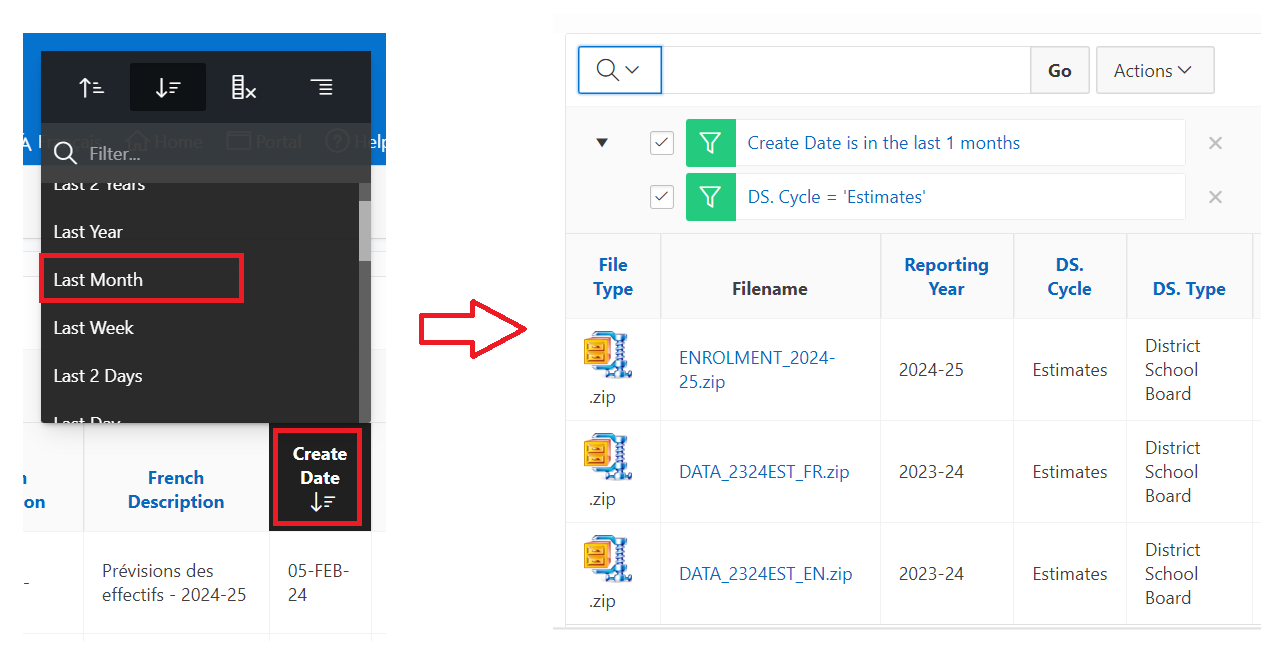Click the Sort Descending icon
Screen dimensions: 1261x651
(x=167, y=87)
